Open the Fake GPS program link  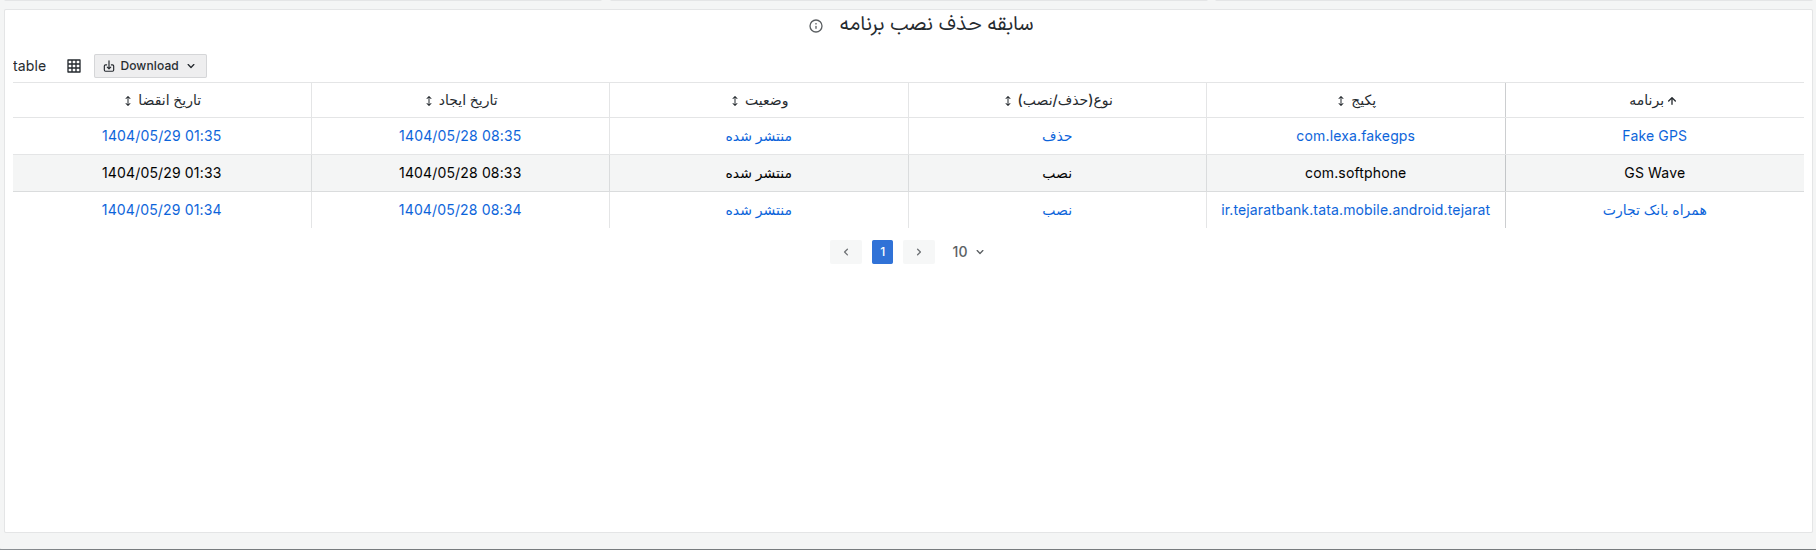(x=1654, y=136)
